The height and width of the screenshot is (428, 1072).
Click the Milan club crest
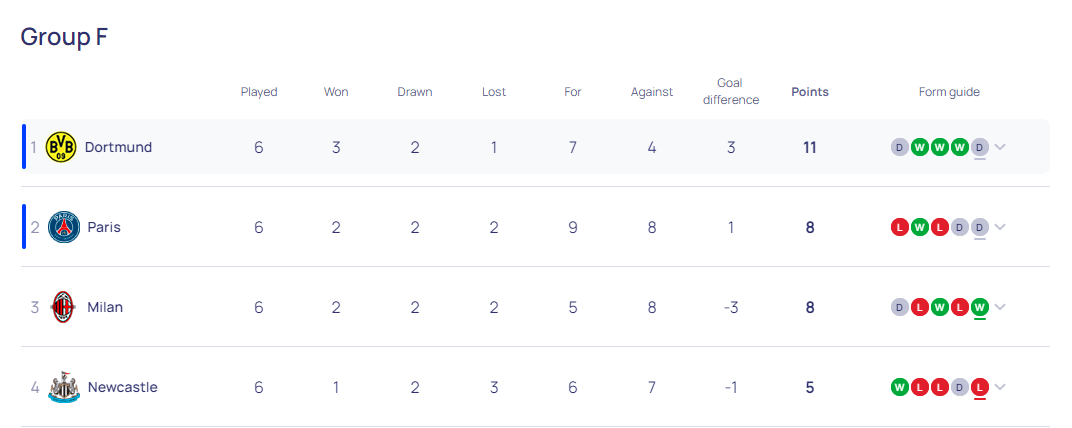click(x=64, y=307)
